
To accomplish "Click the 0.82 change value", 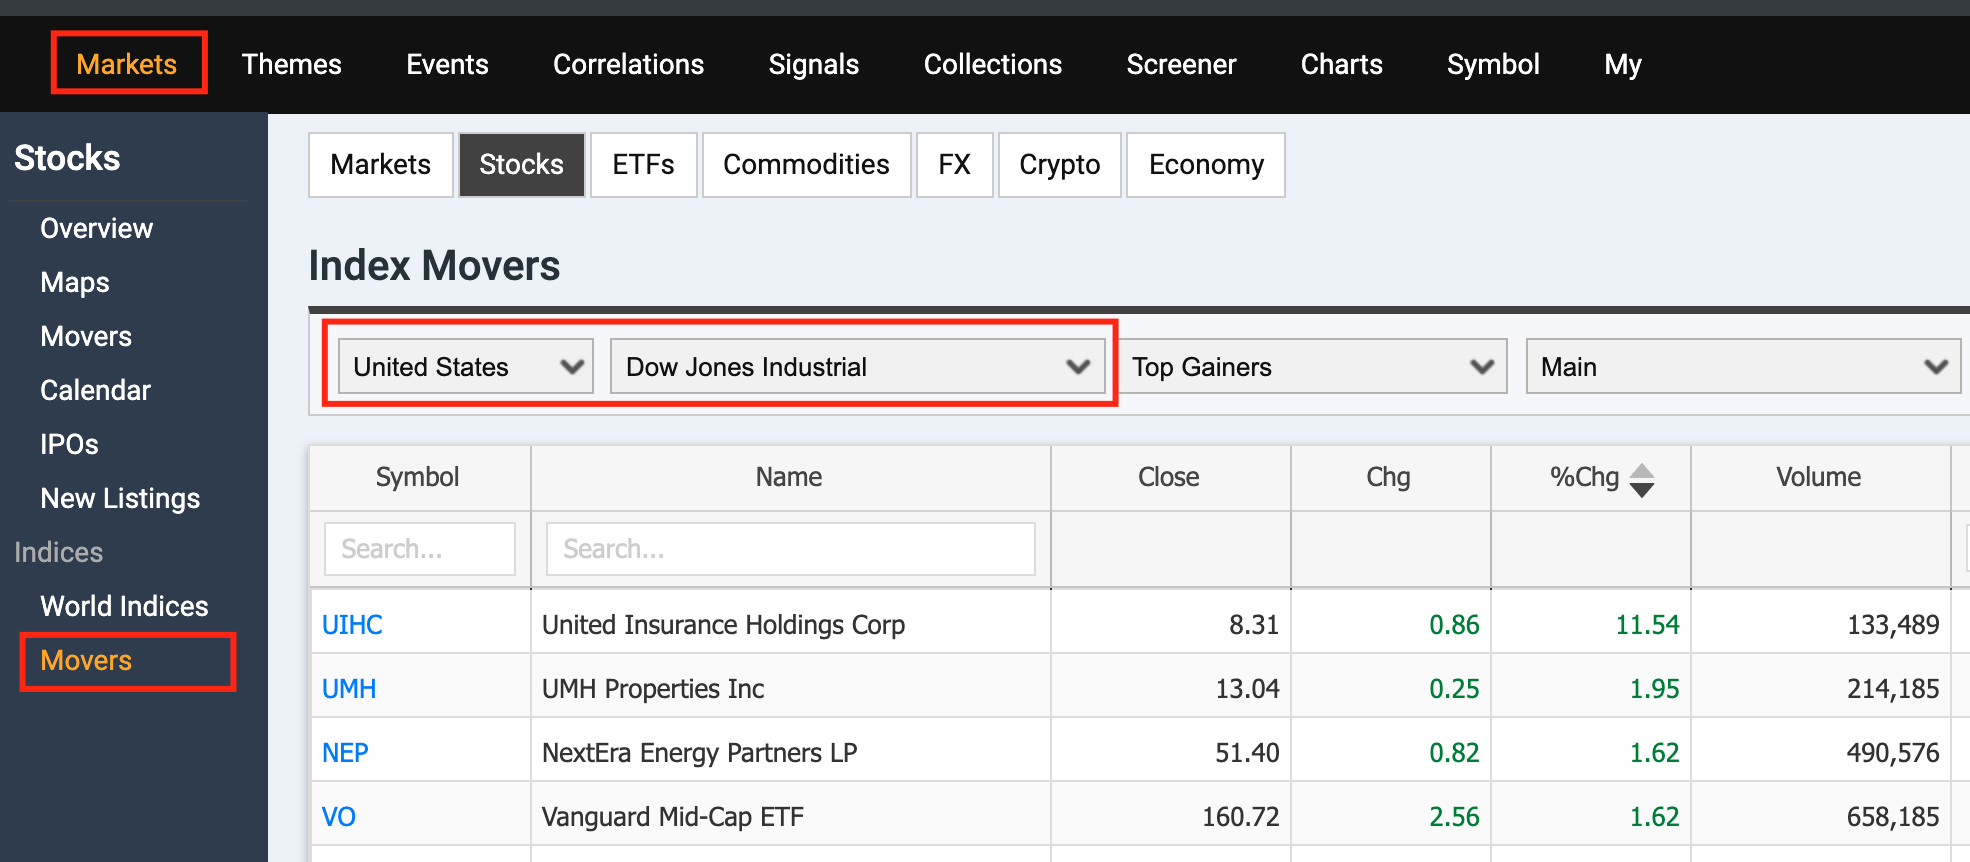I will point(1454,753).
